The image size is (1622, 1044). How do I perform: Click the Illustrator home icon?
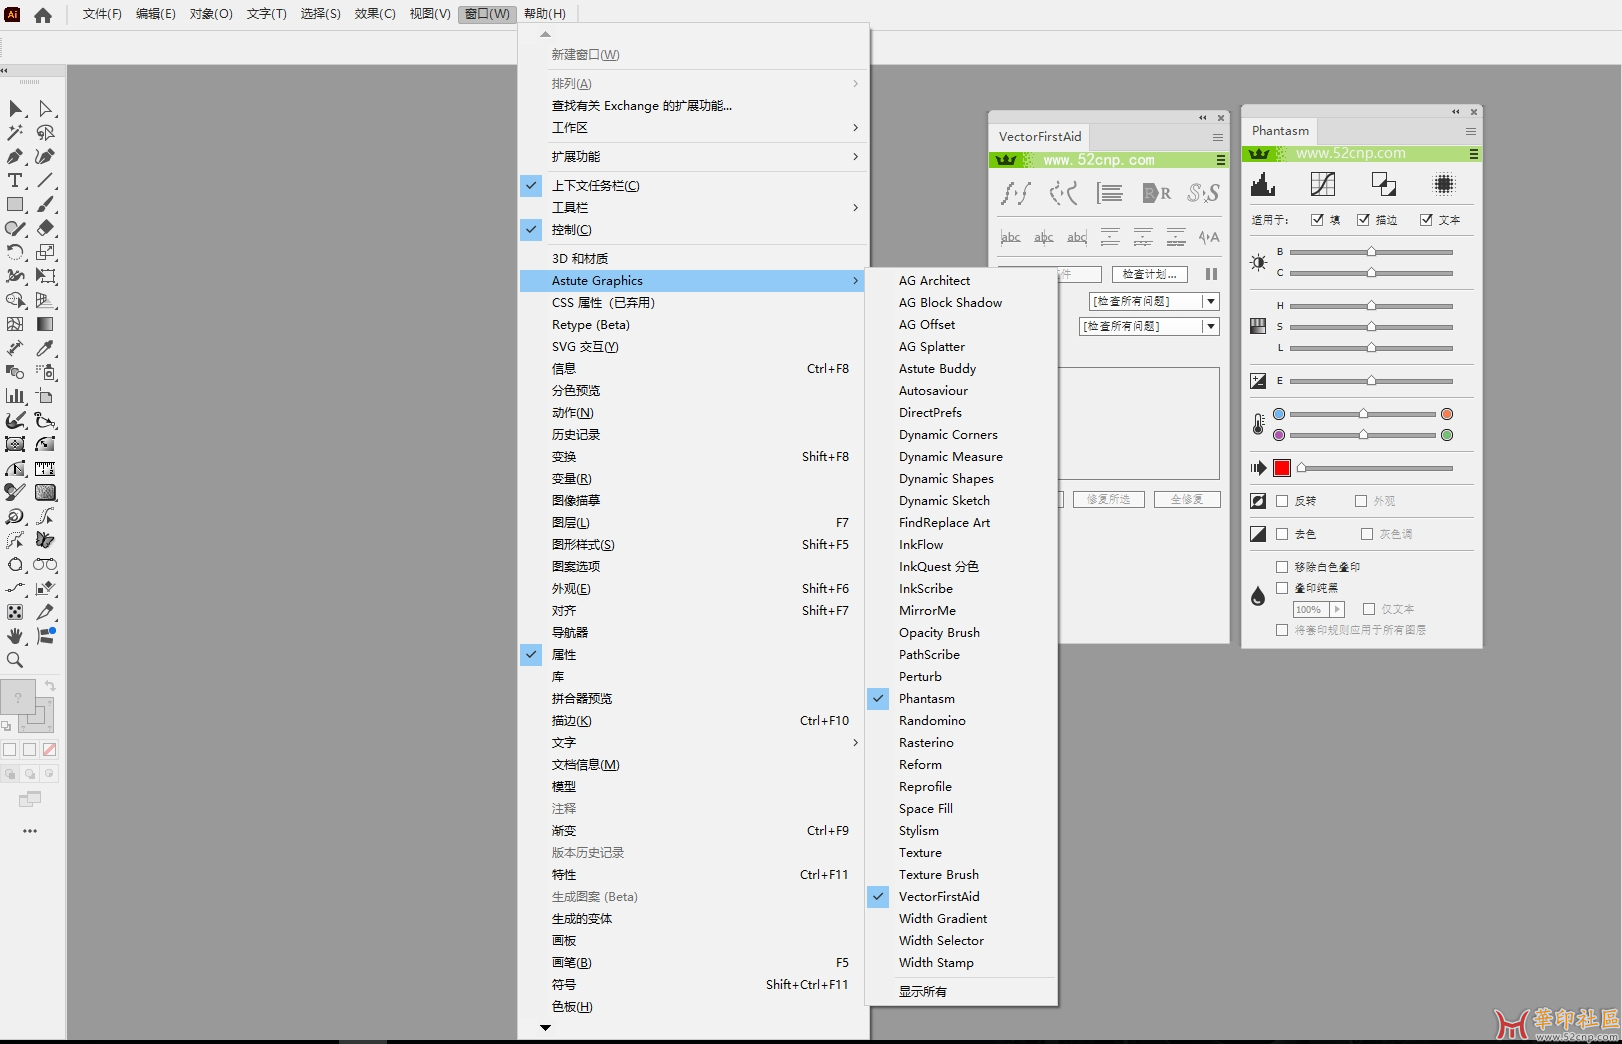43,15
